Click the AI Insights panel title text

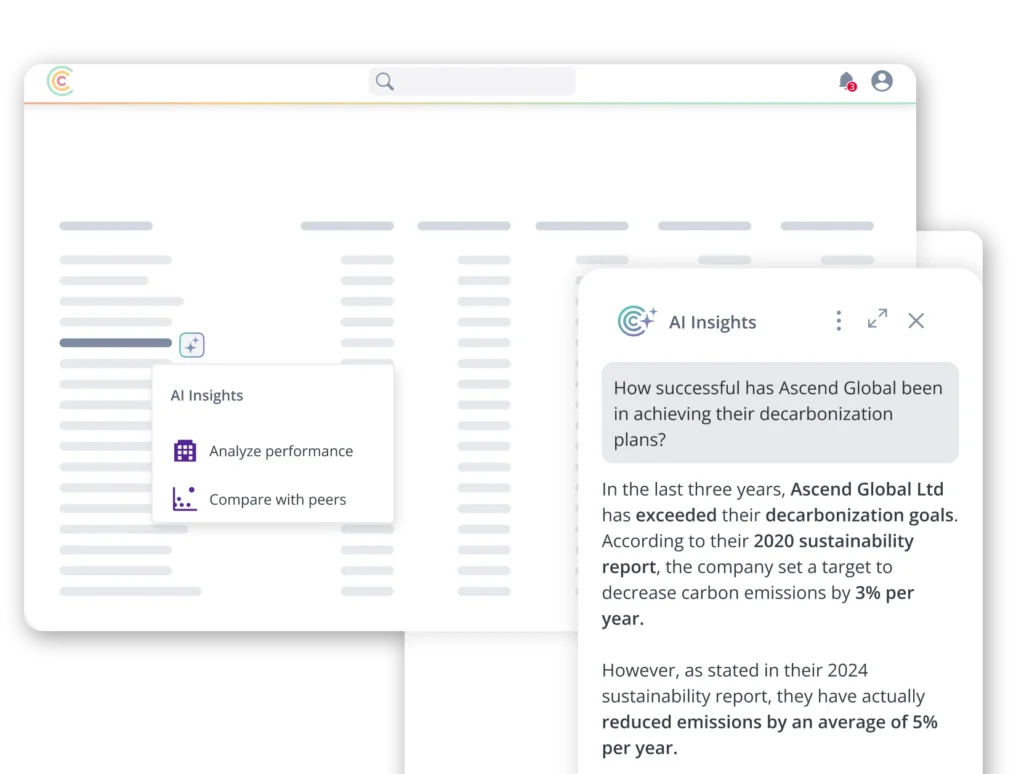tap(712, 322)
